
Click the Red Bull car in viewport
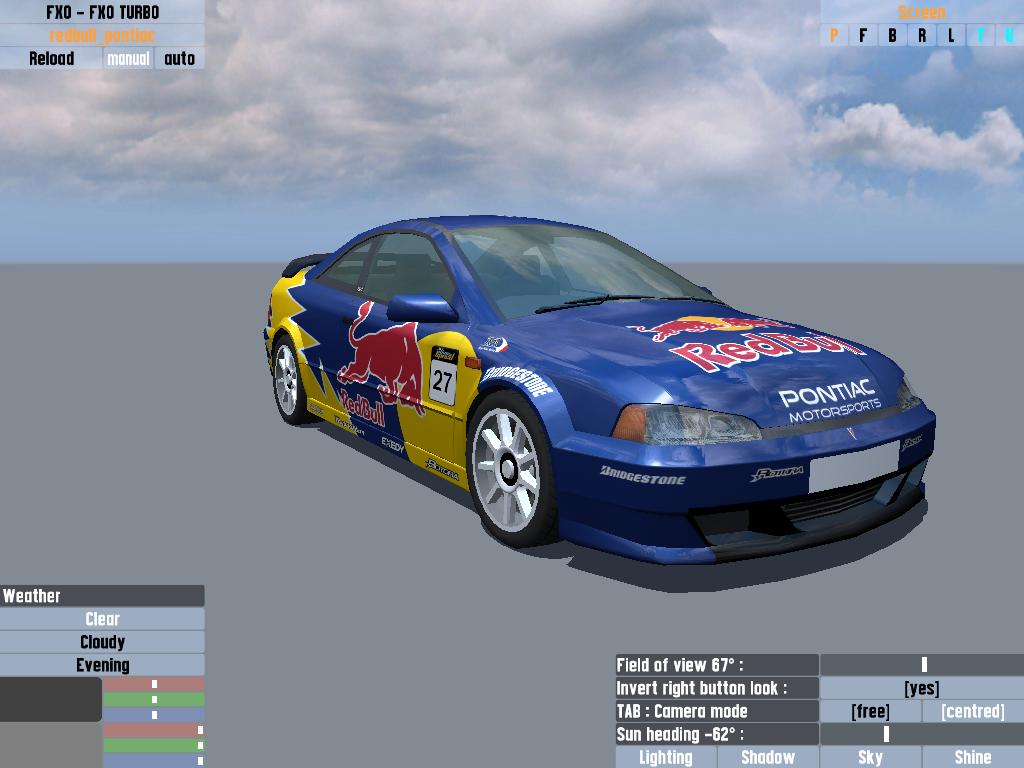(x=600, y=389)
